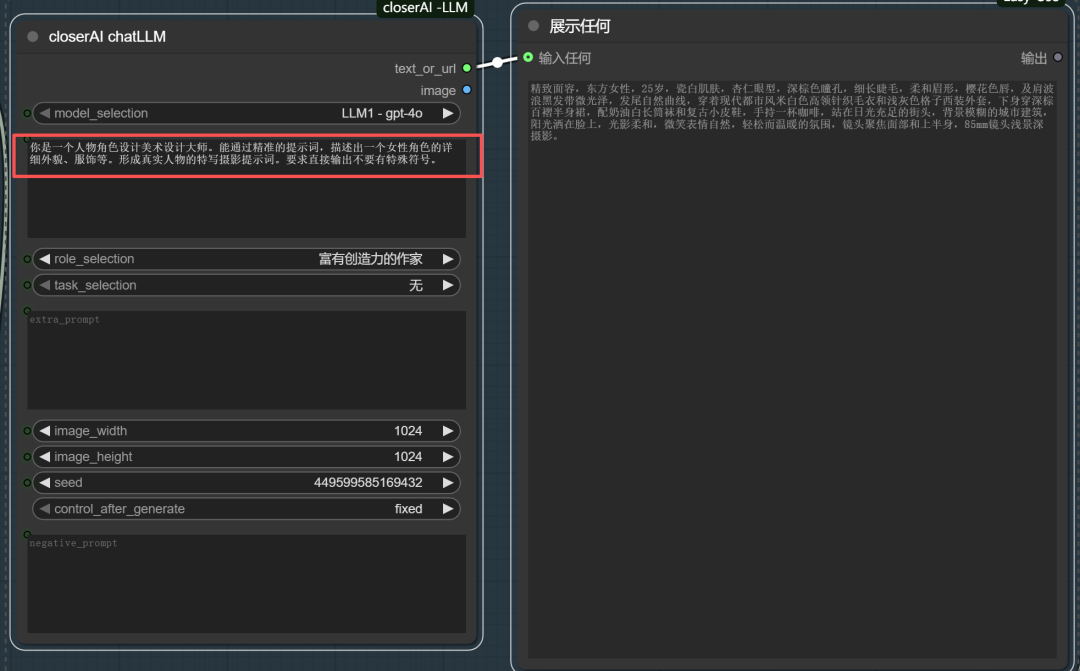The height and width of the screenshot is (671, 1080).
Task: Click the input port above the system prompt box
Action: point(27,138)
